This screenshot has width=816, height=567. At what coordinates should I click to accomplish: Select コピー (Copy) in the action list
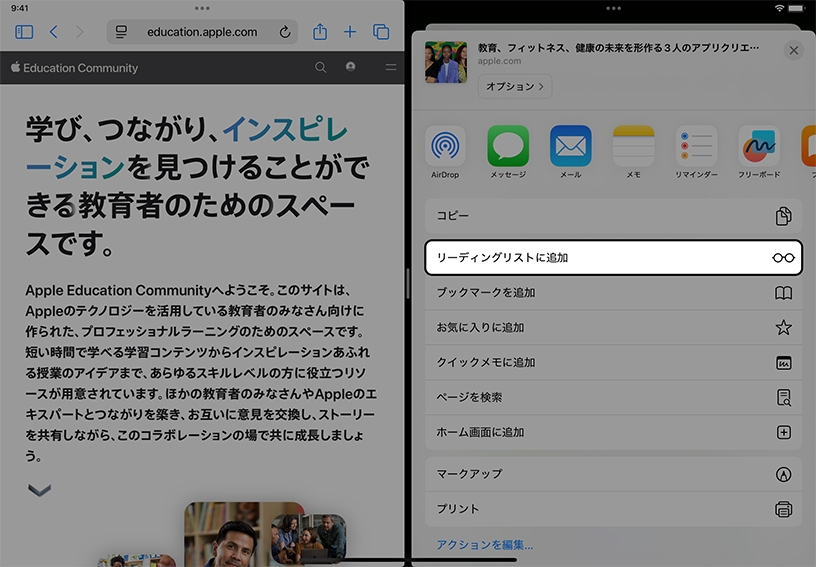610,216
